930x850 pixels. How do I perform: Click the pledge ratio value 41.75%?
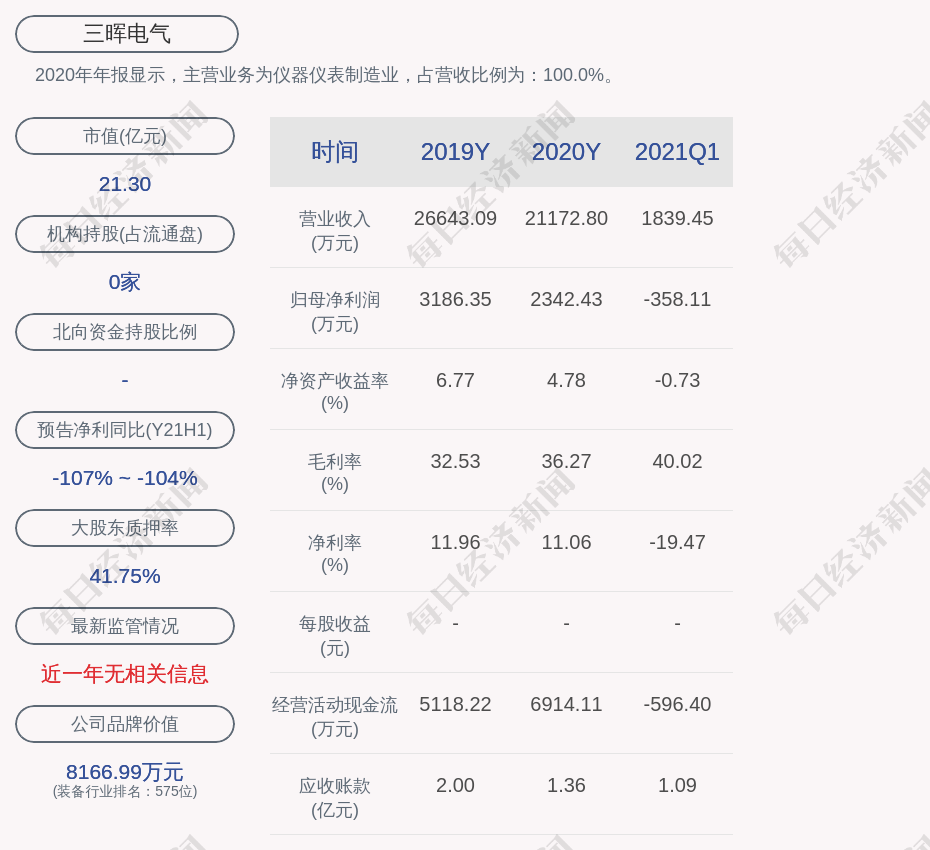pyautogui.click(x=125, y=576)
